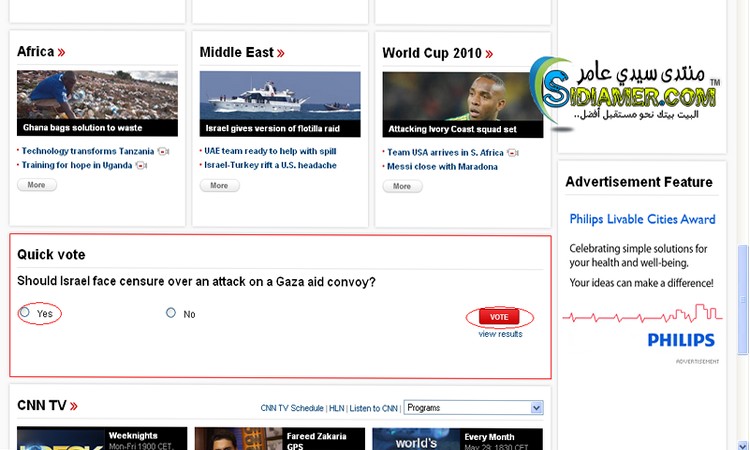The width and height of the screenshot is (750, 450).
Task: Open the Programs dropdown in CNN TV
Action: pos(473,408)
